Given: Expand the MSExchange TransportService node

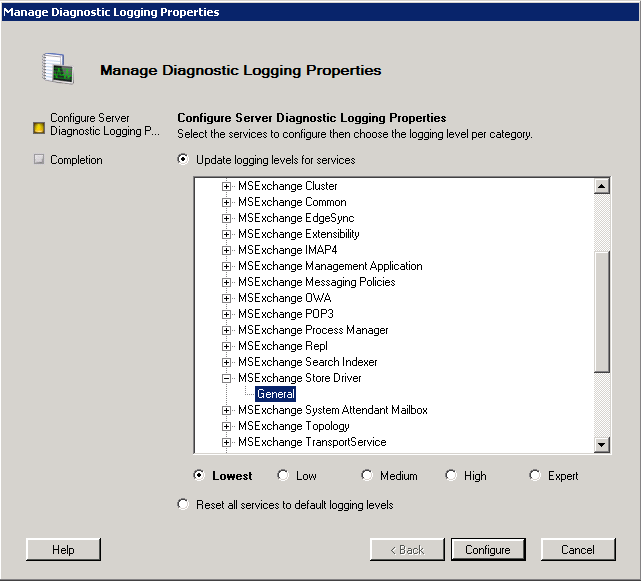Looking at the screenshot, I should [226, 442].
